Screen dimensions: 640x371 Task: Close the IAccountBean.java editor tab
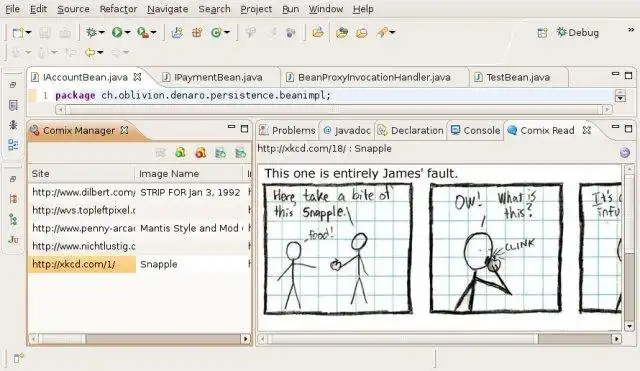138,77
